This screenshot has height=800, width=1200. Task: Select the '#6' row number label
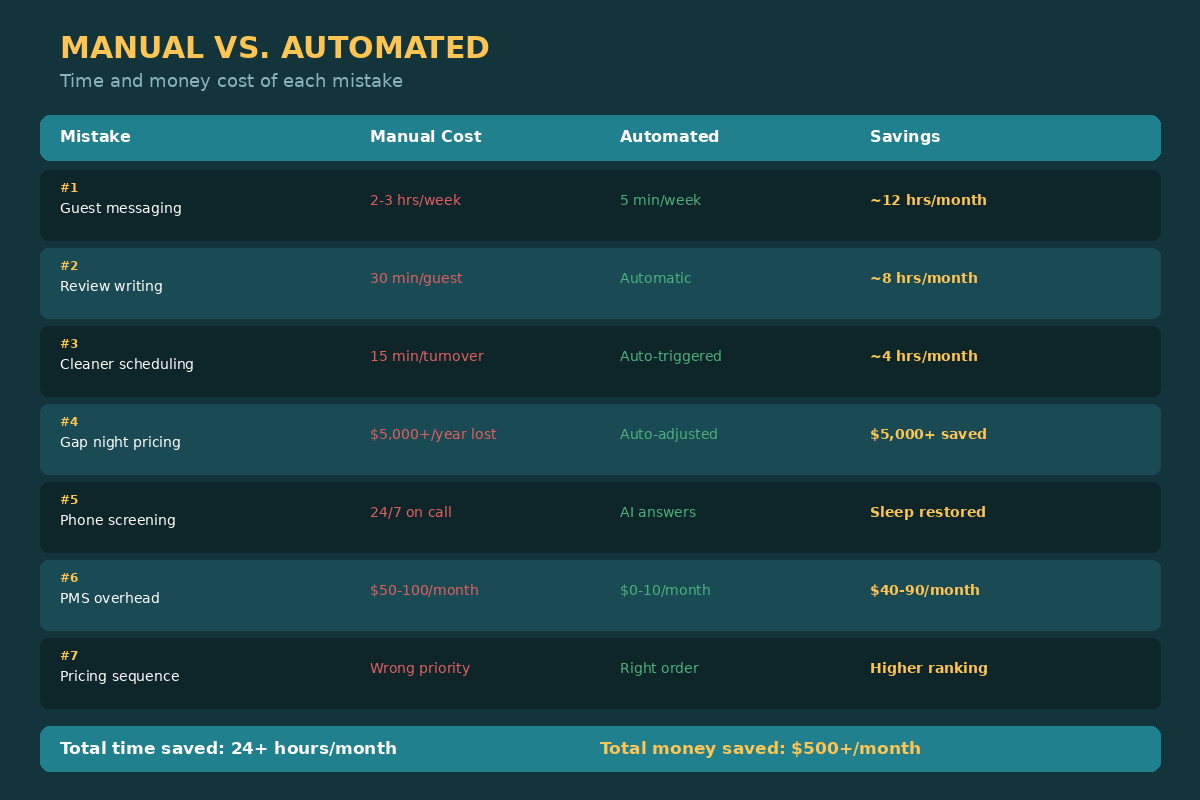(x=69, y=578)
